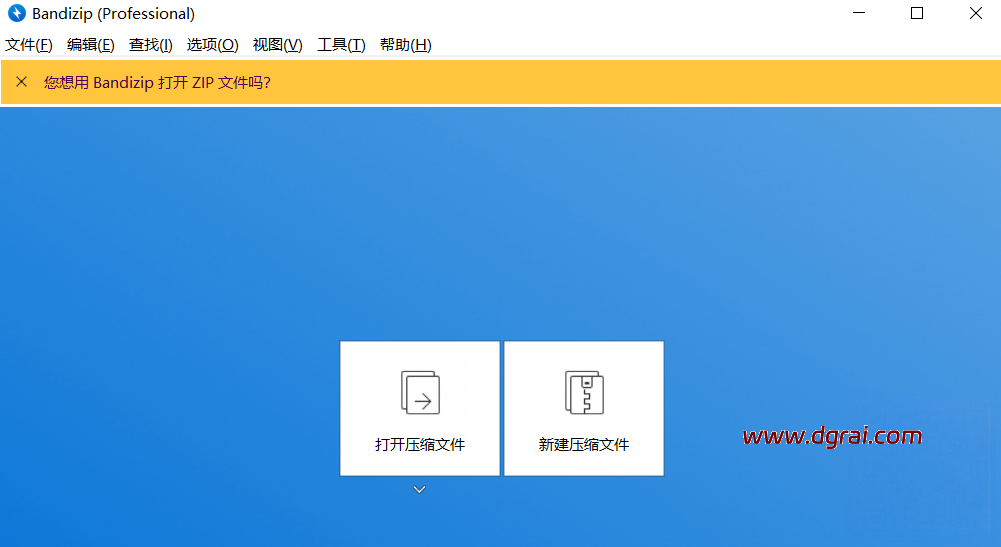Click the 您想用 Bandizip 打开 ZIP 文件吗? prompt
The image size is (1001, 547).
[157, 82]
